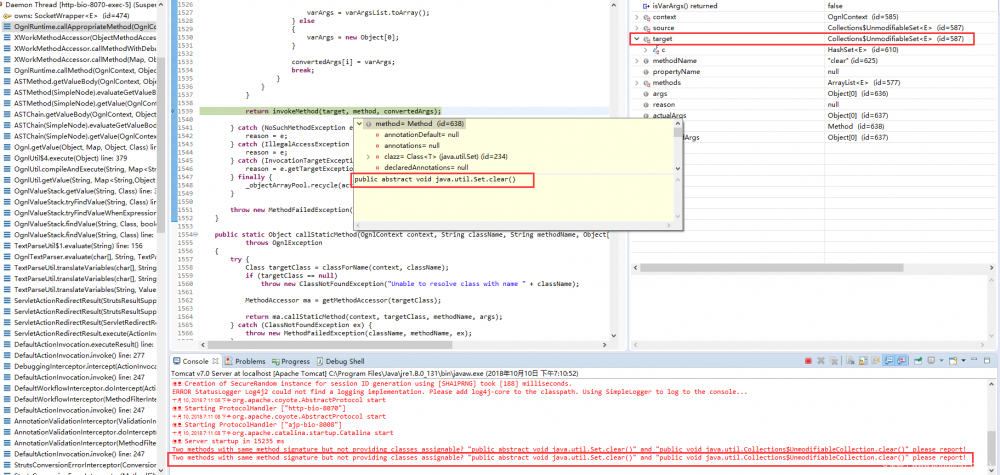Pin Console icon with green pin
Screen dimensions: 1000x475
(918, 361)
